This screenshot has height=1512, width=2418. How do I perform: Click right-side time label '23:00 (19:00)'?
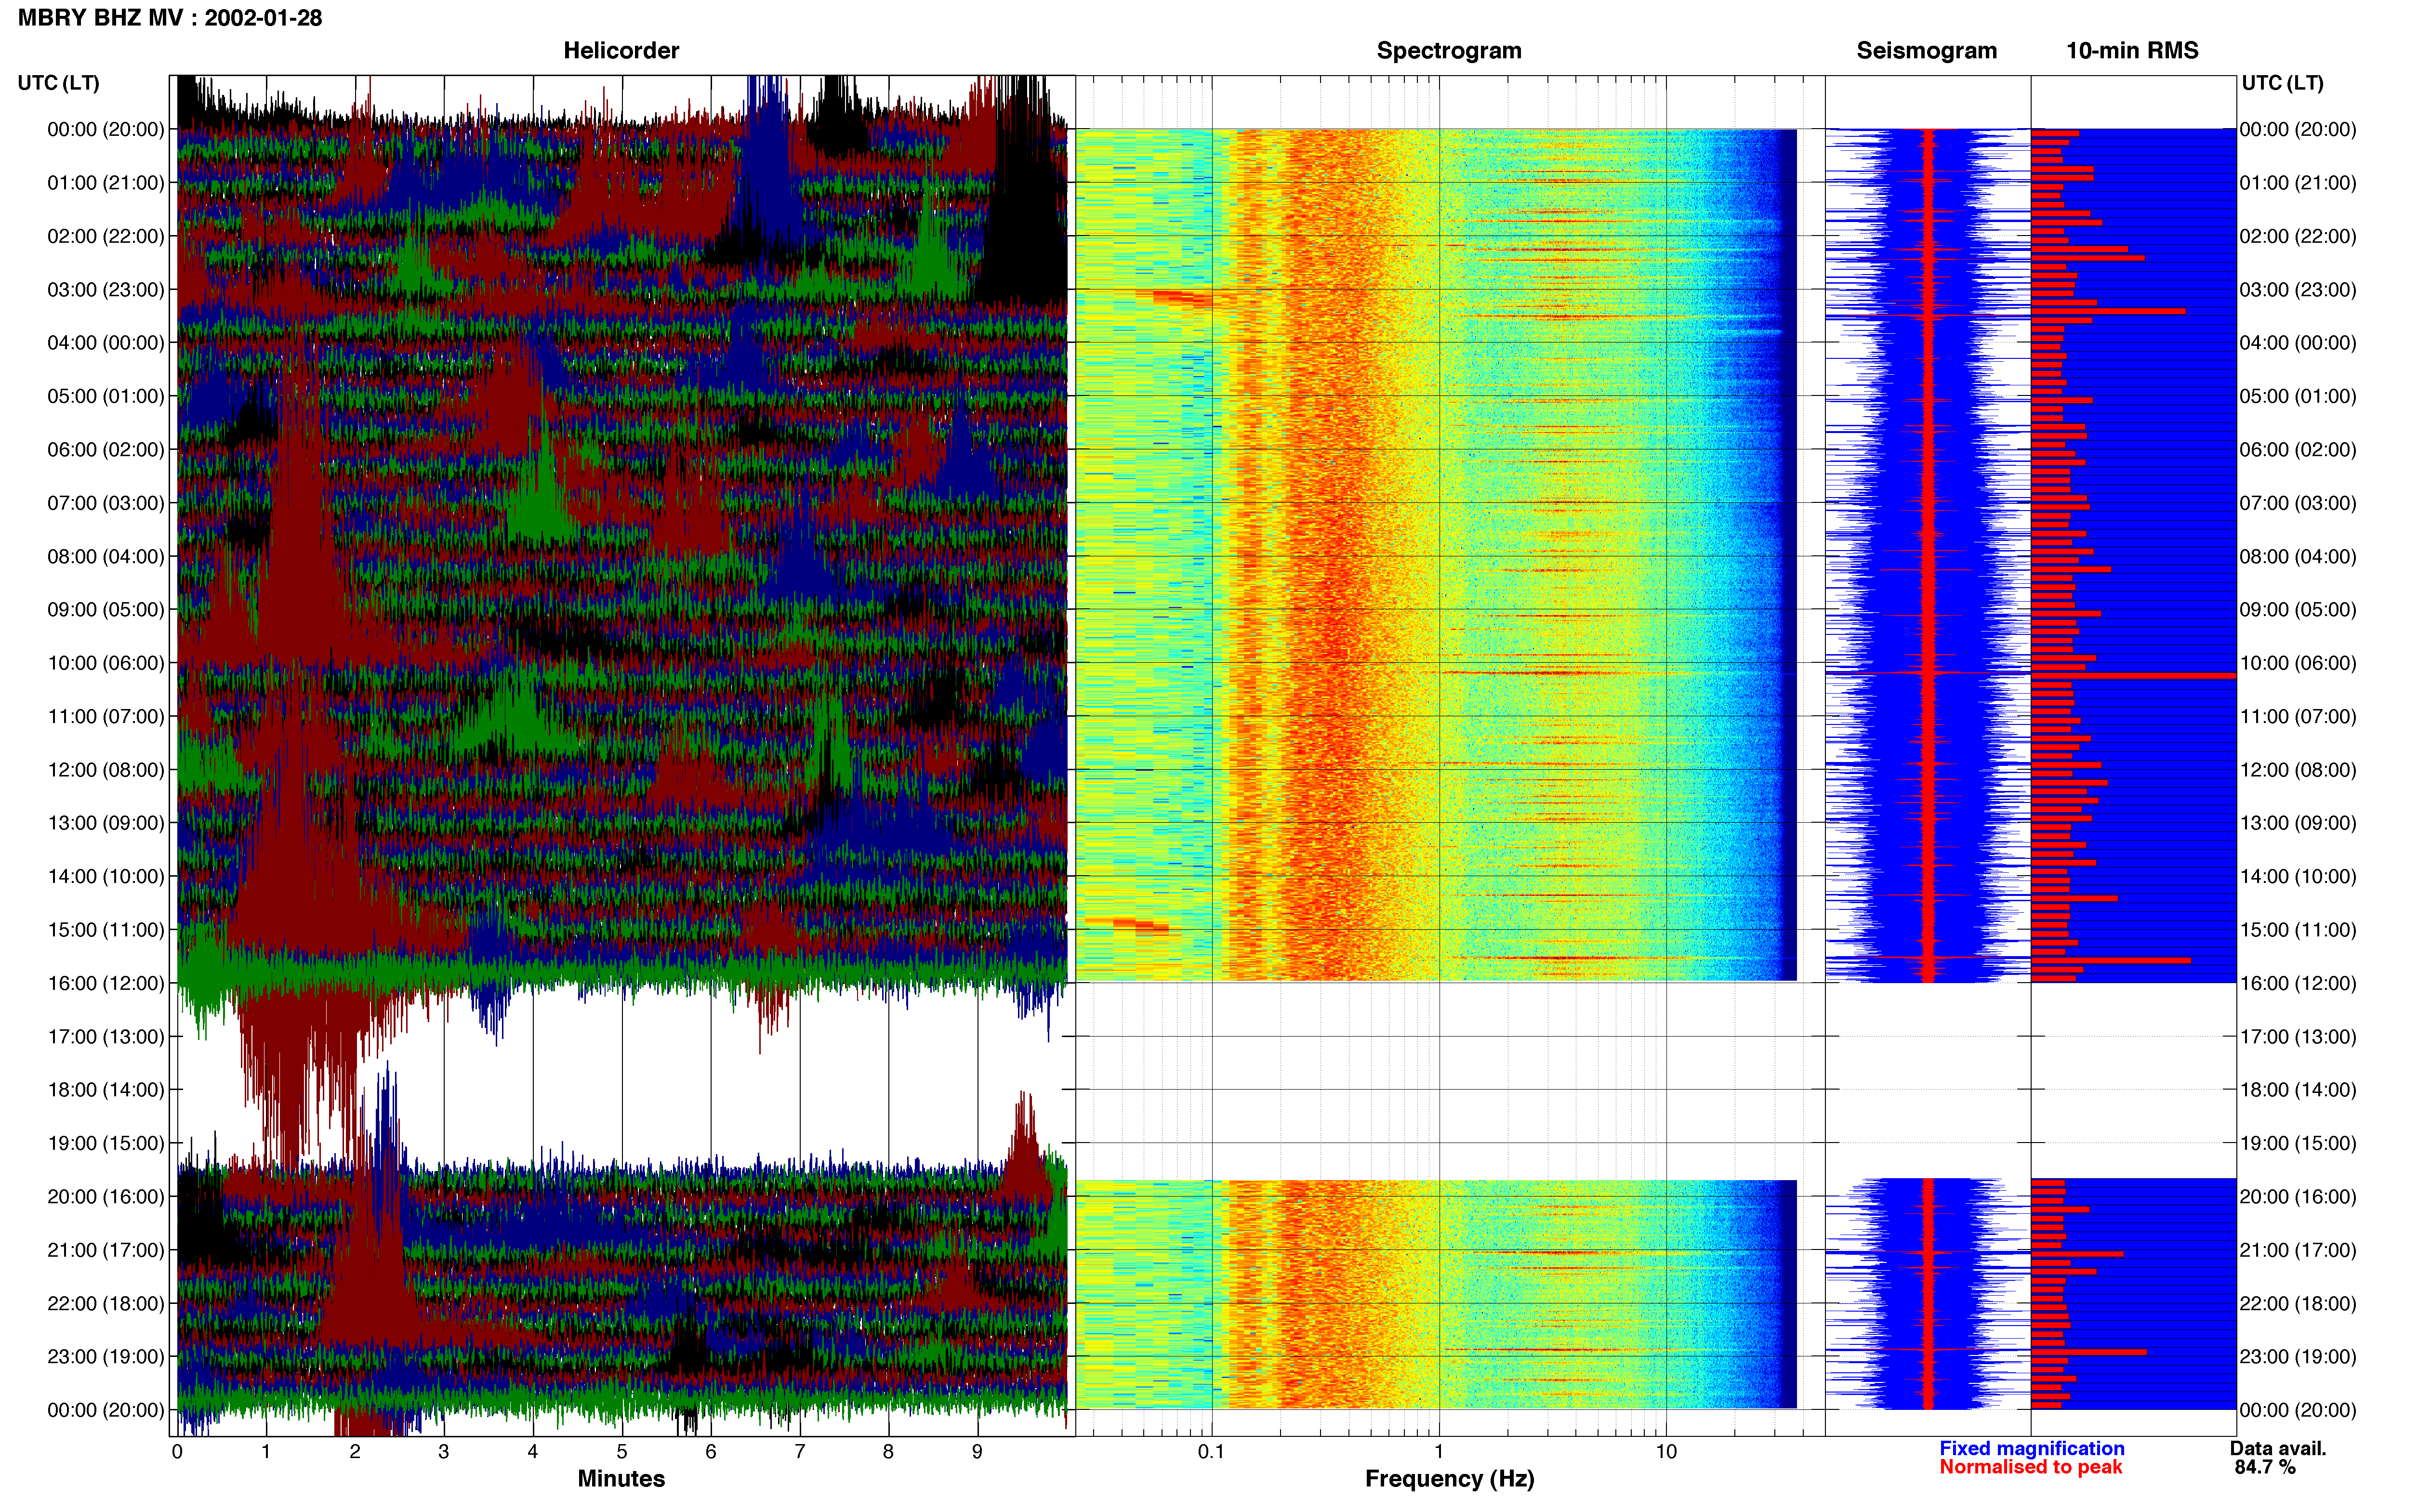pos(2298,1356)
